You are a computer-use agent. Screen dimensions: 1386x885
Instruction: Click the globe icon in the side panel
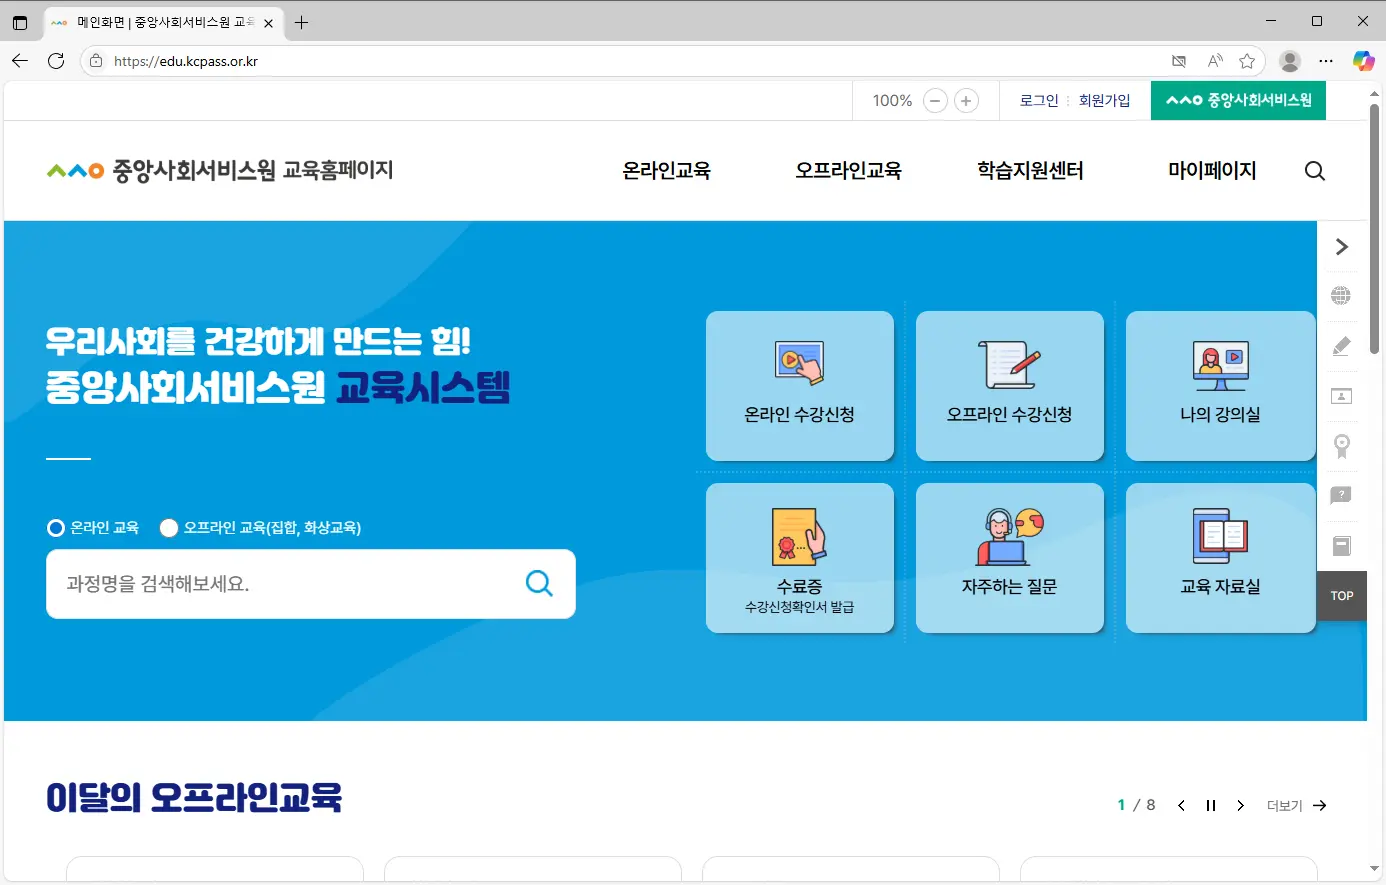click(1341, 295)
